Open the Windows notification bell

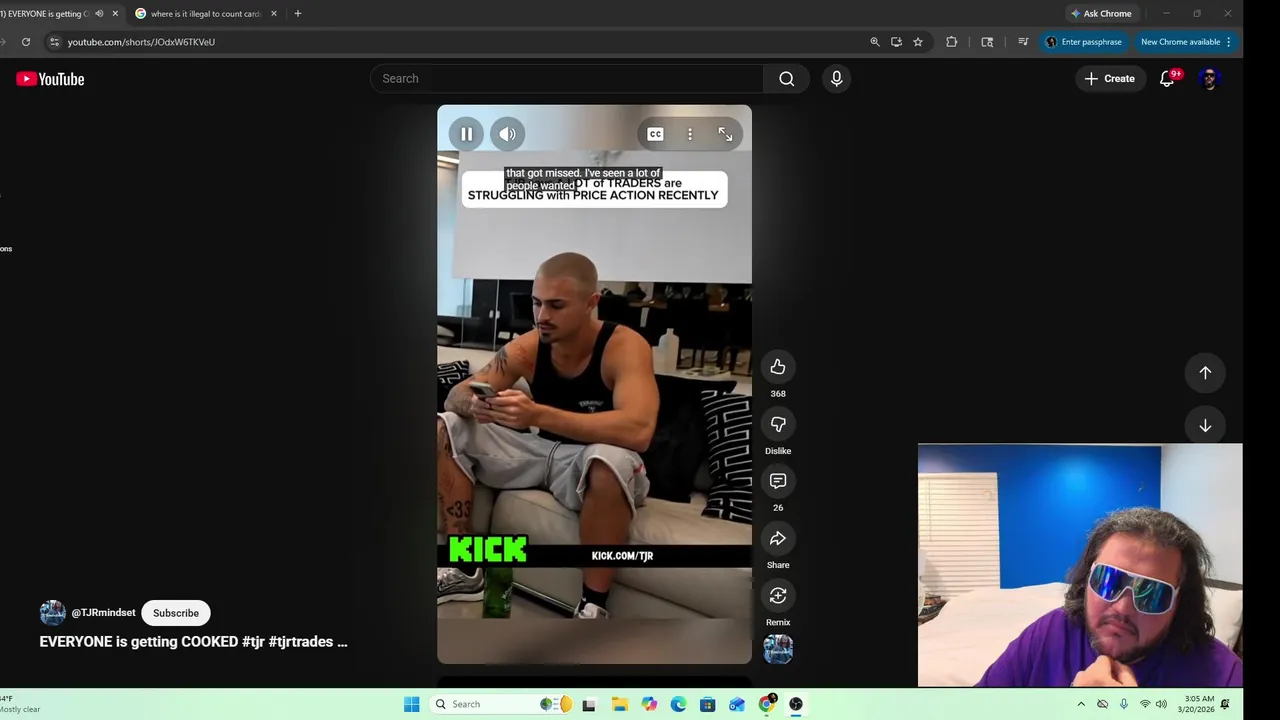pos(1225,704)
